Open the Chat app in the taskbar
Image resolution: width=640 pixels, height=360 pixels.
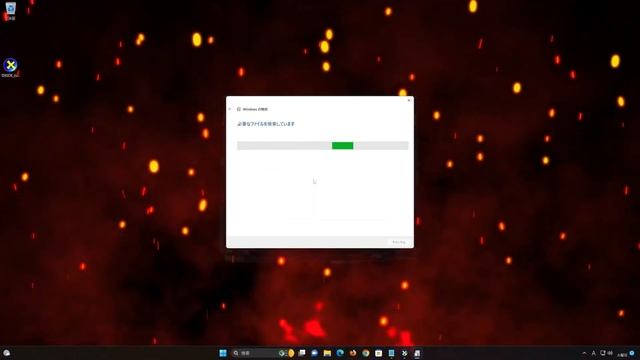(x=314, y=353)
